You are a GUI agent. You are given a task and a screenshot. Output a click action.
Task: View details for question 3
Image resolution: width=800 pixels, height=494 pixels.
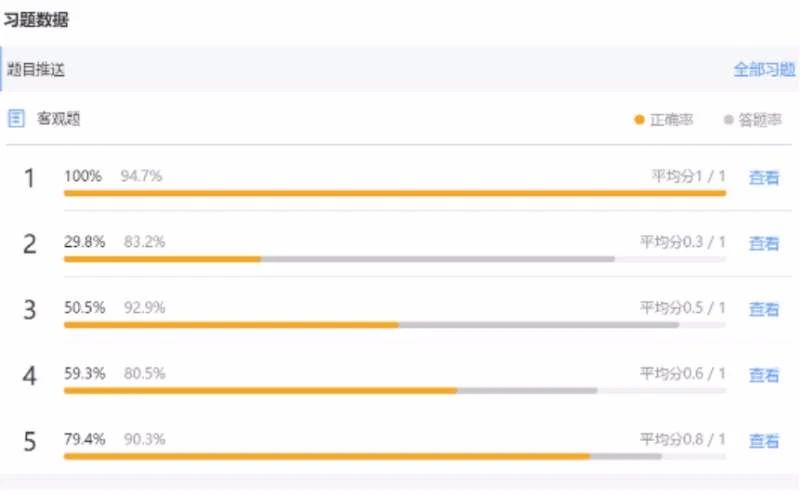[764, 309]
